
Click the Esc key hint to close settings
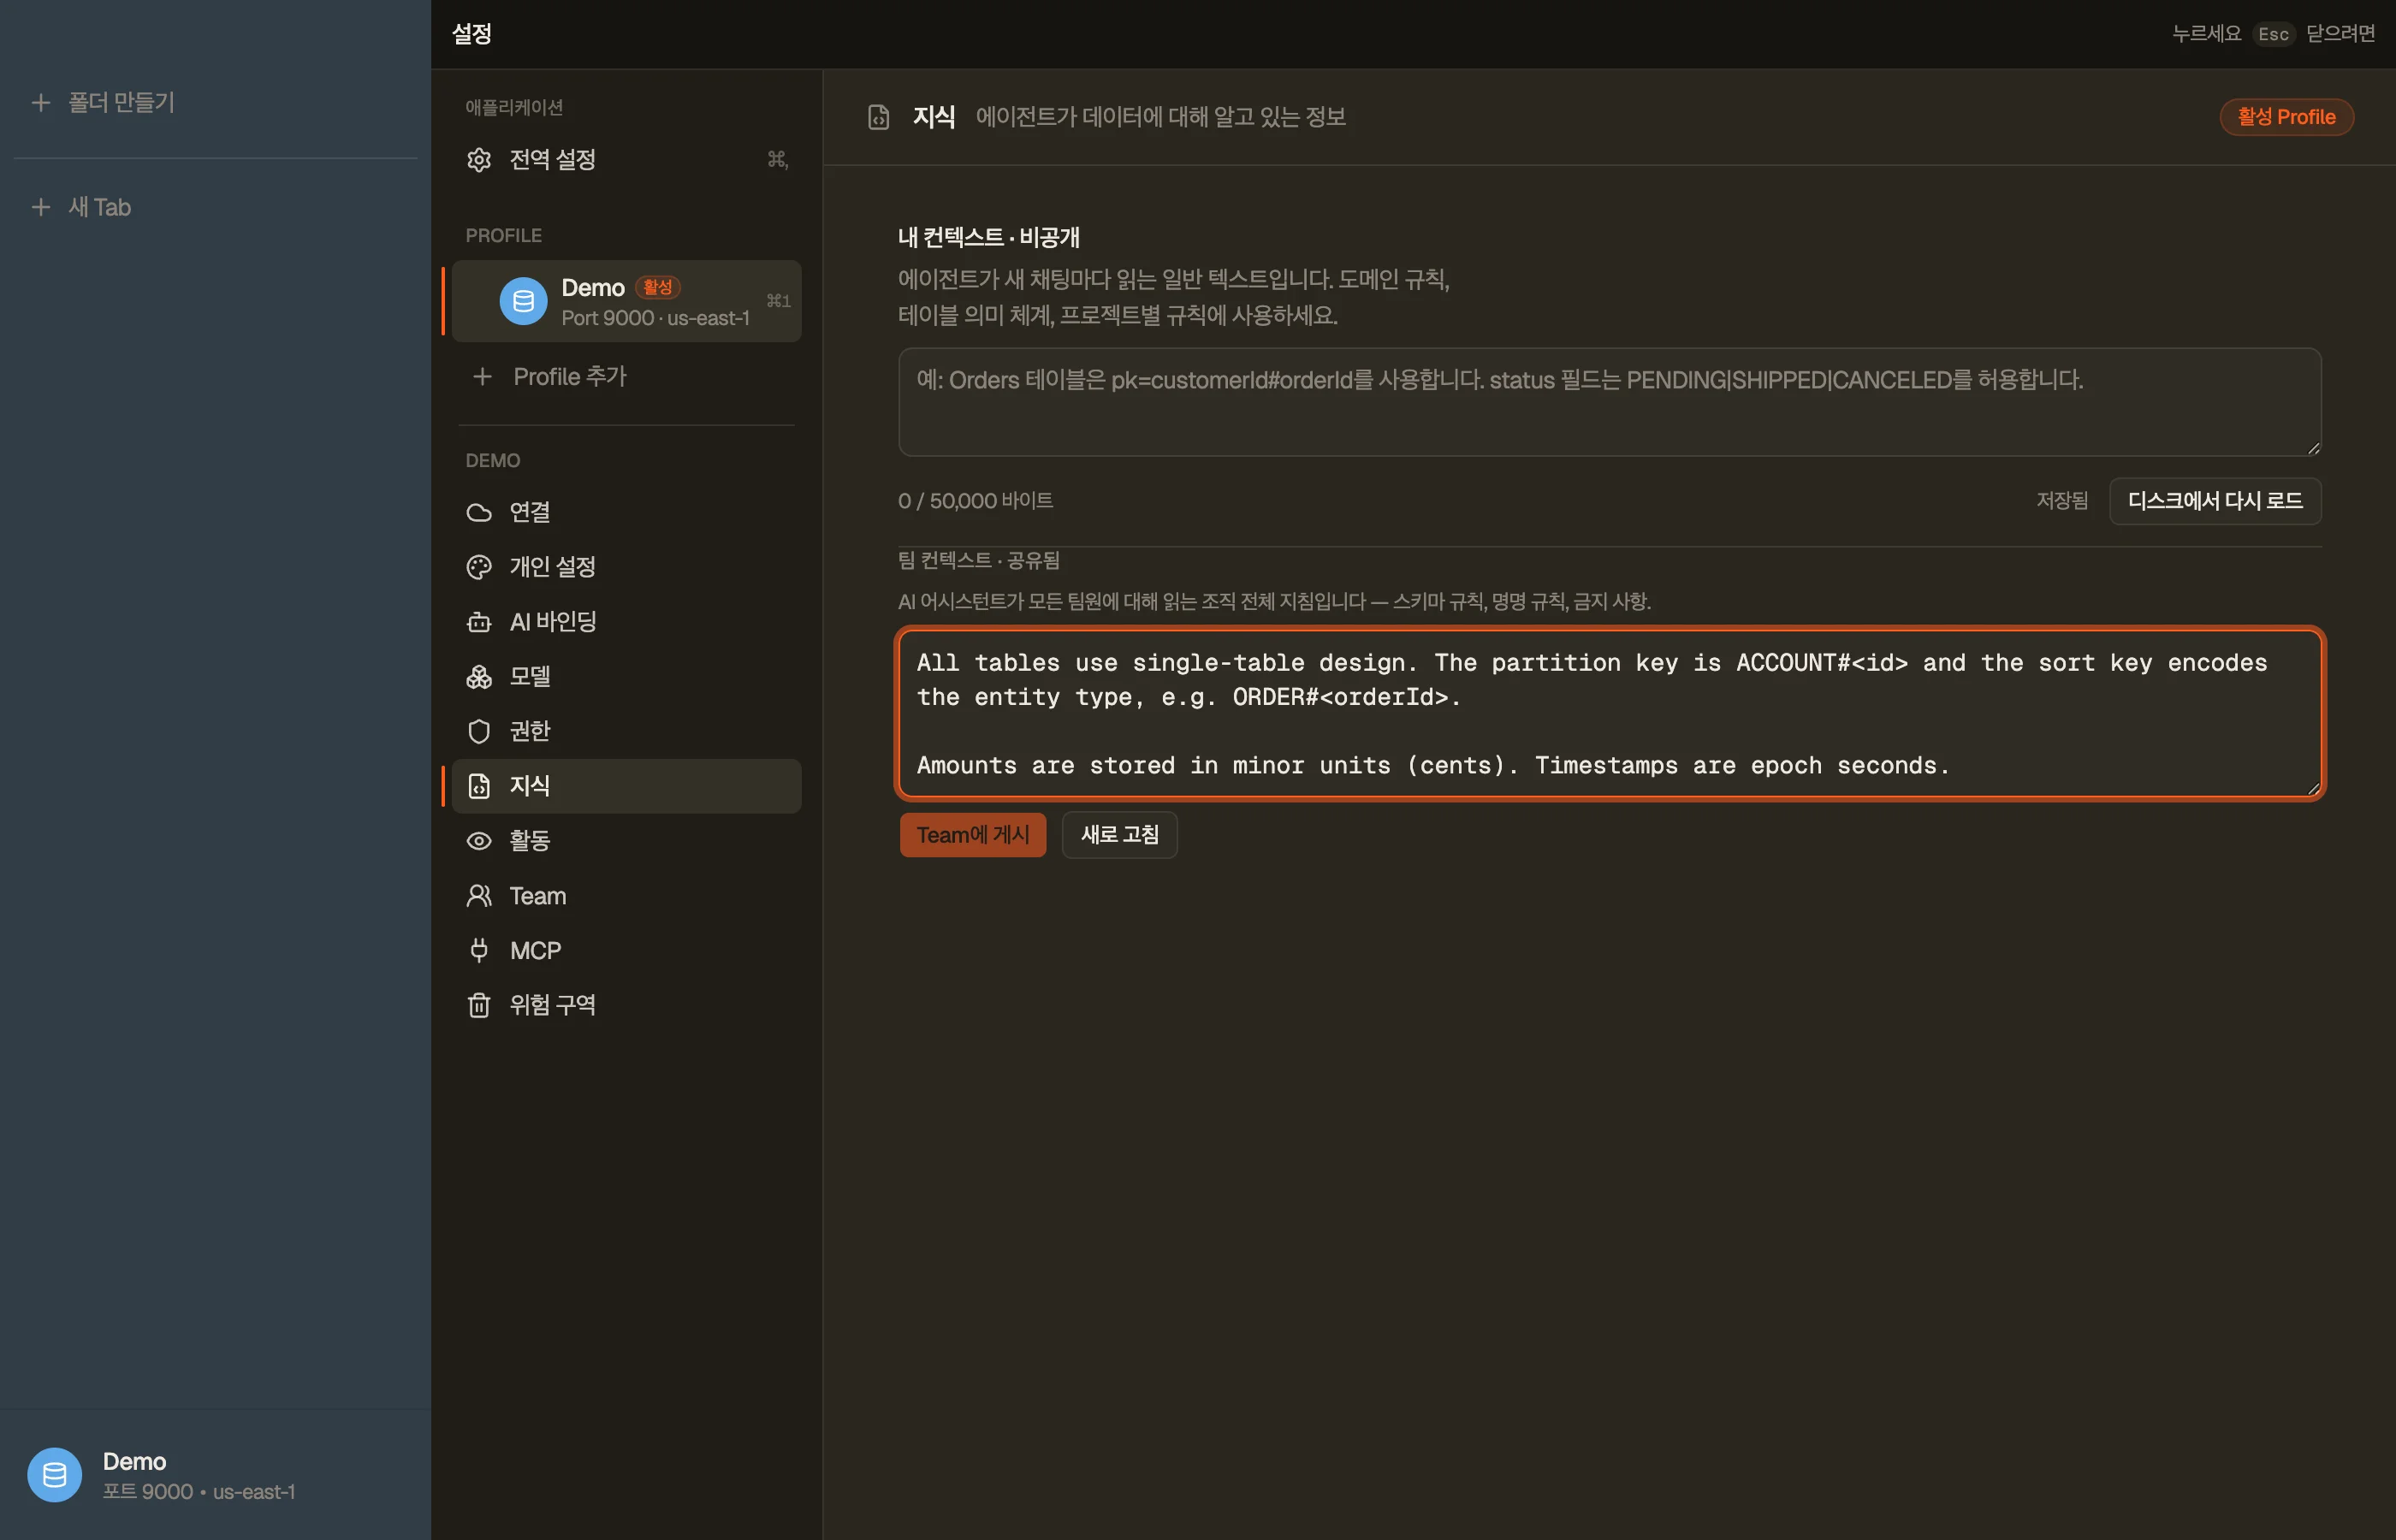click(x=2273, y=34)
